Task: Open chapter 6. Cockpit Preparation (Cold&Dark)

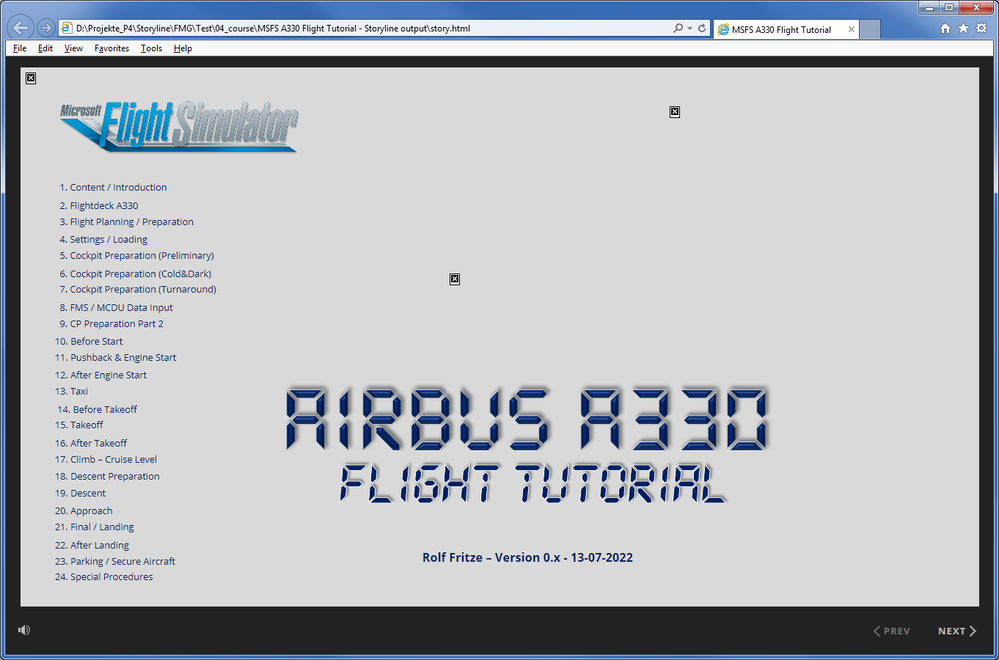Action: pyautogui.click(x=135, y=273)
